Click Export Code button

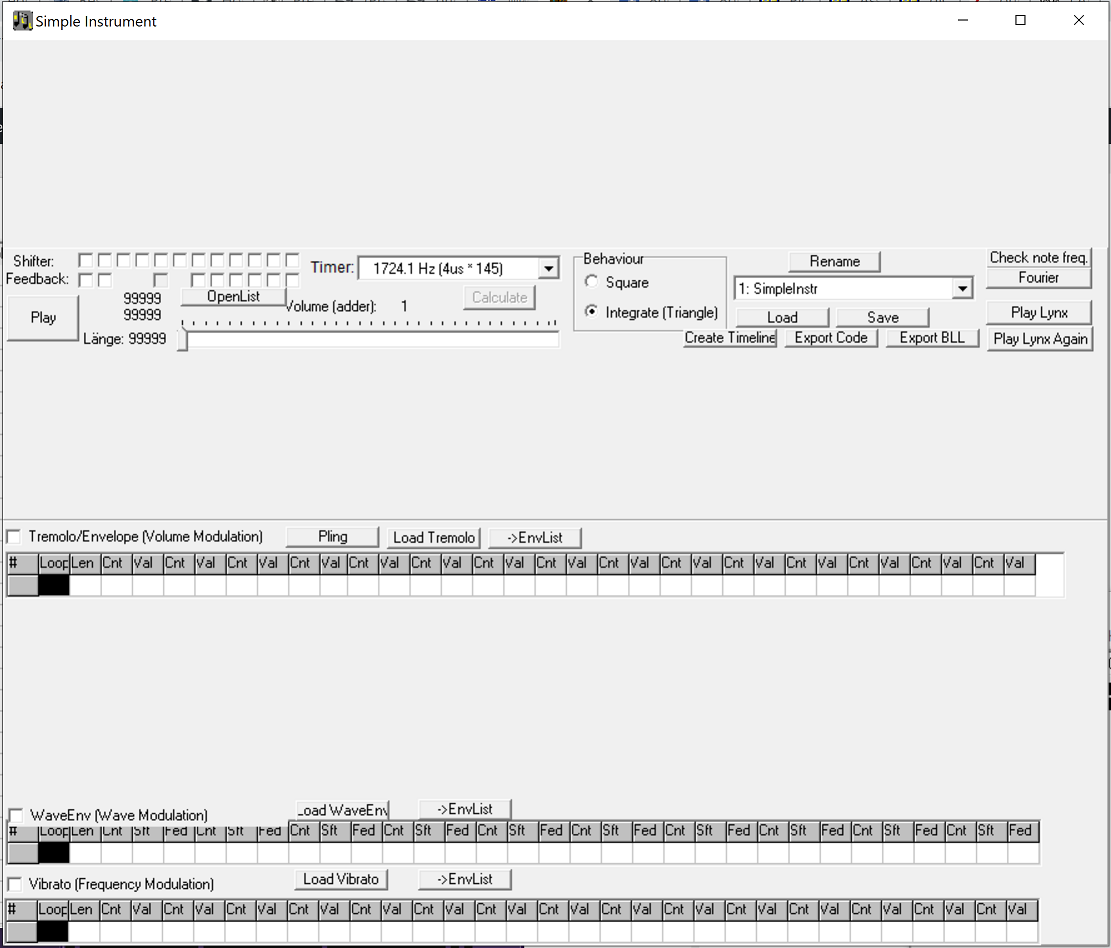click(831, 338)
